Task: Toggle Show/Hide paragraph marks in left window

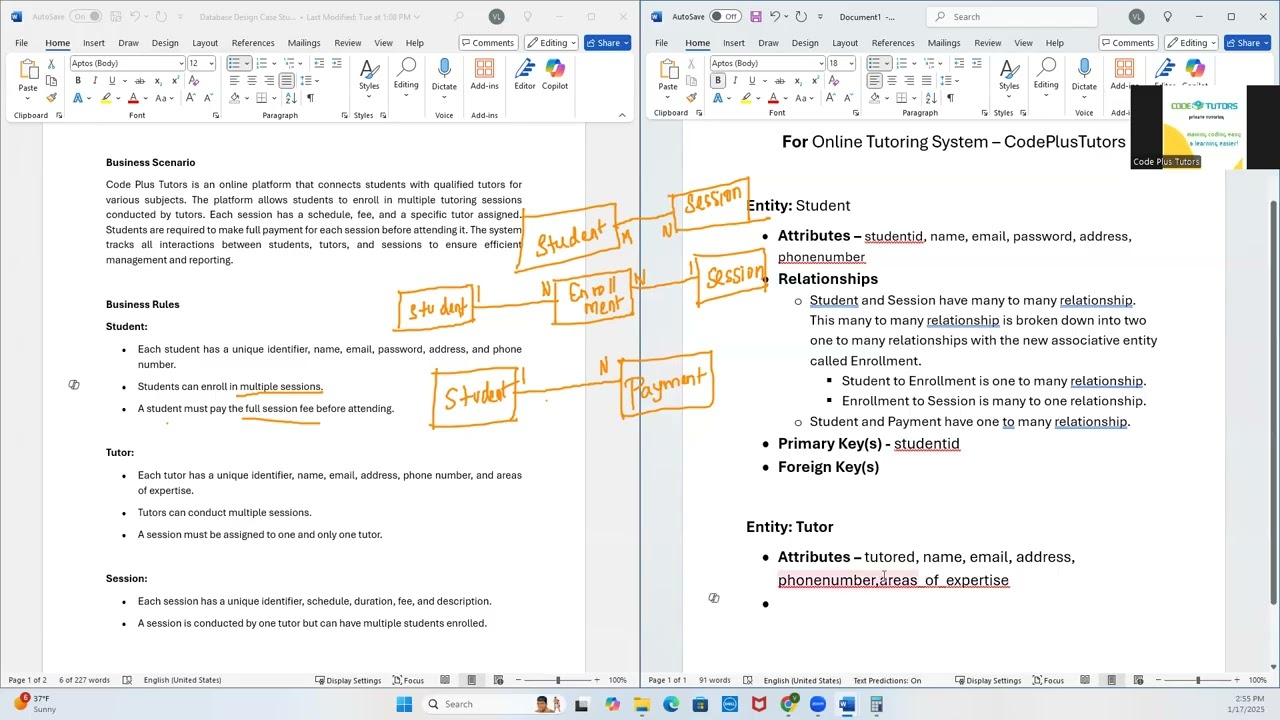Action: click(x=310, y=98)
